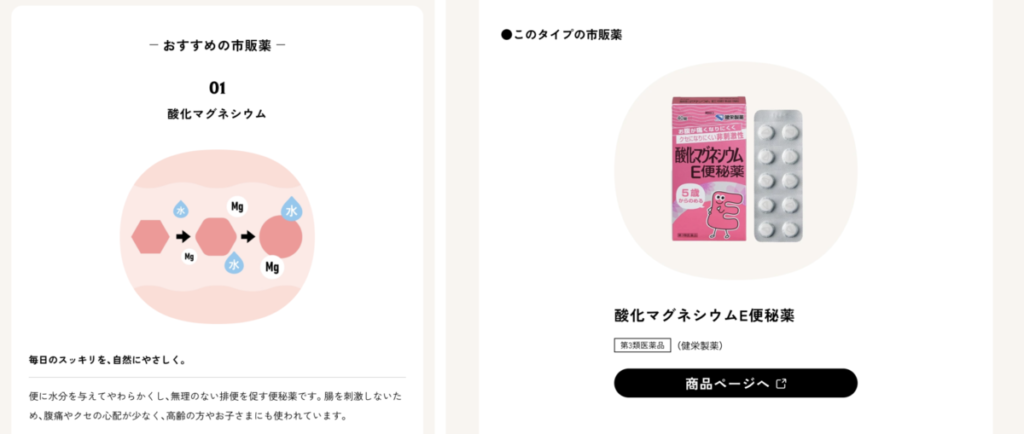Viewport: 1024px width, 434px height.
Task: Click the large Mg circle at bottom right
Action: (x=272, y=267)
